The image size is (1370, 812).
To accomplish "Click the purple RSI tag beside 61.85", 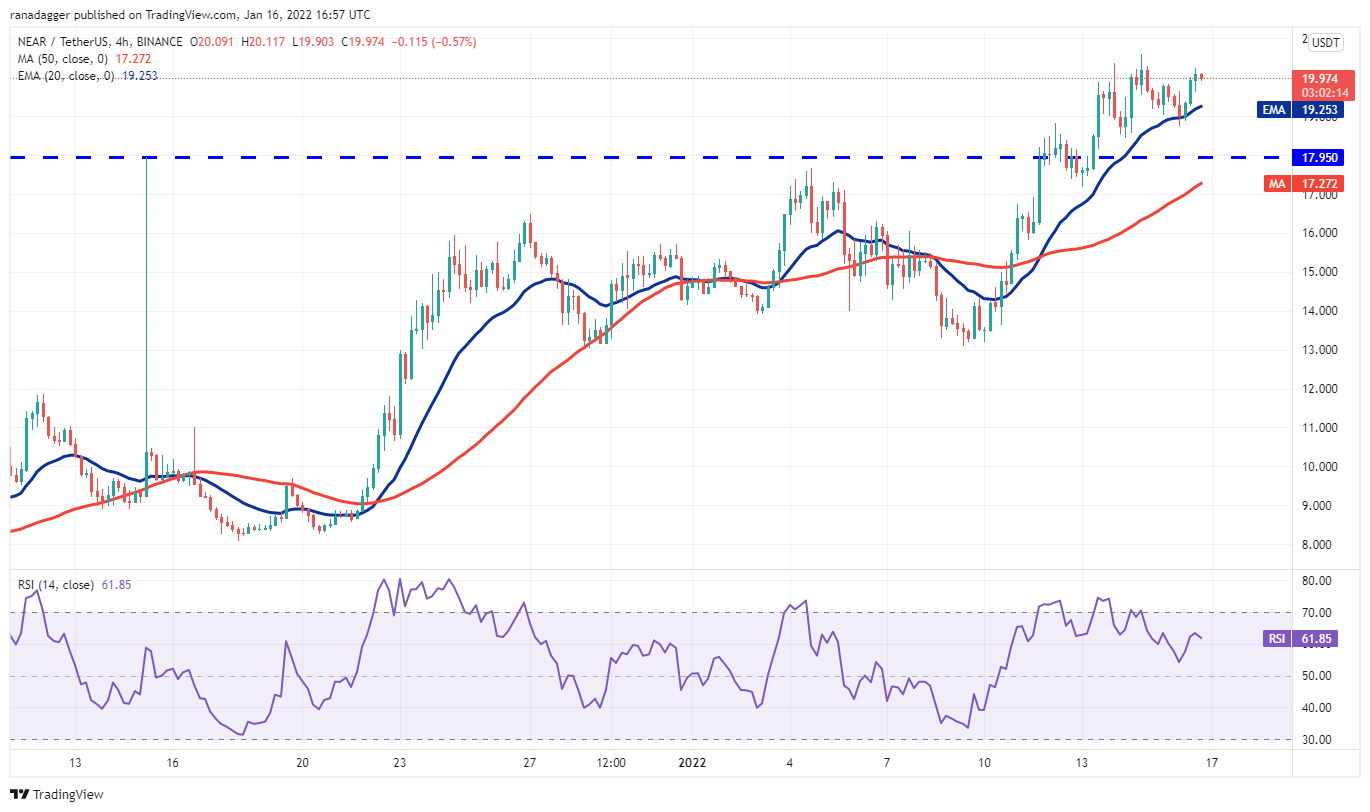I will (1273, 637).
